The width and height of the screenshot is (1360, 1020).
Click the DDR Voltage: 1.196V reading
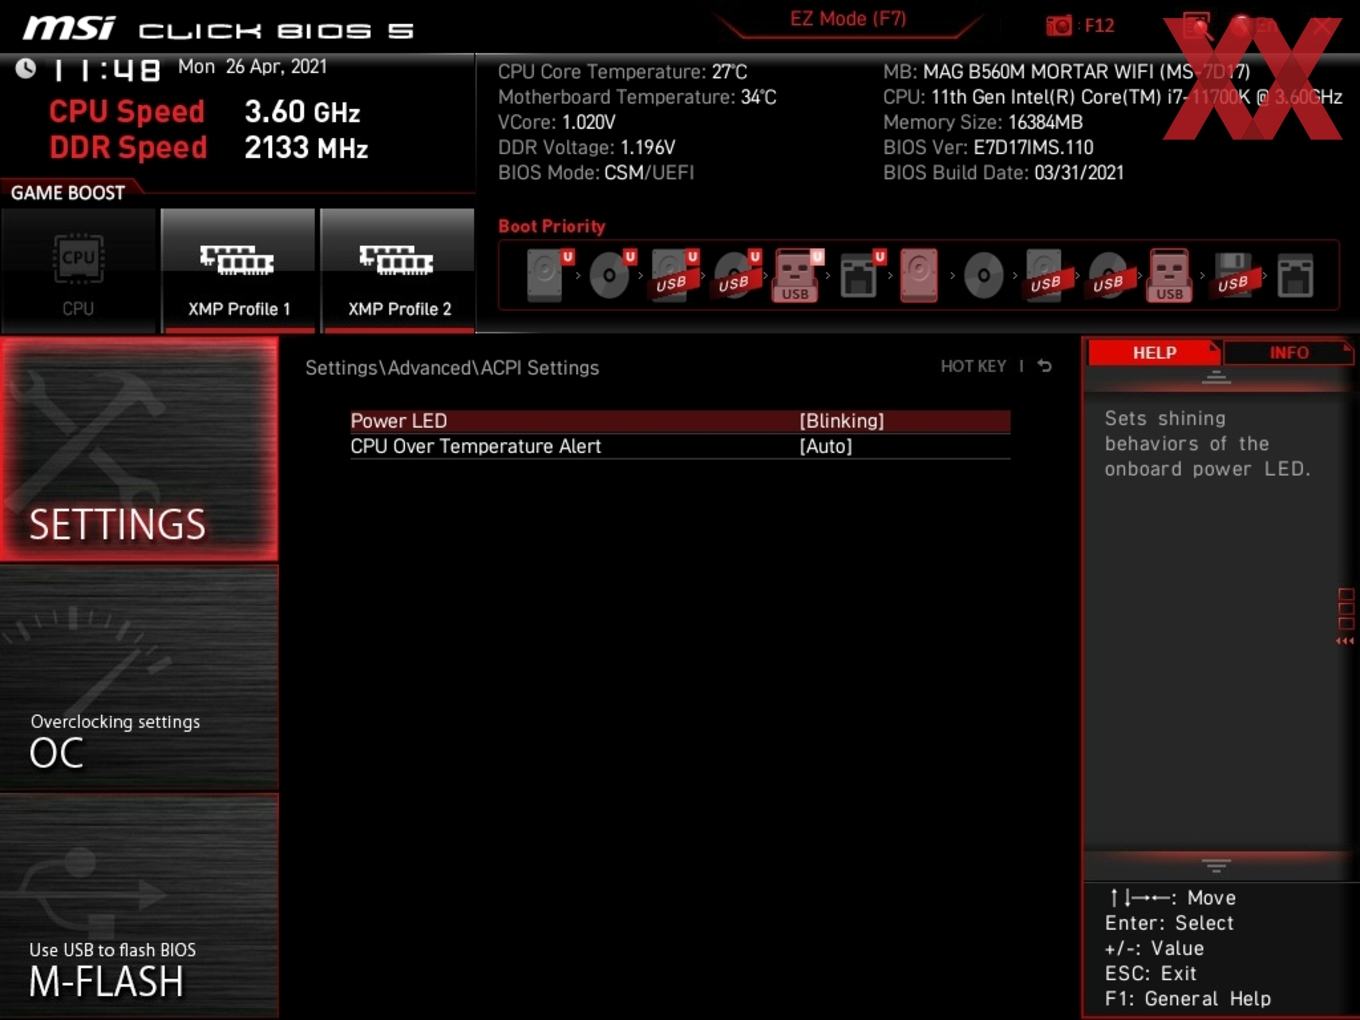587,147
